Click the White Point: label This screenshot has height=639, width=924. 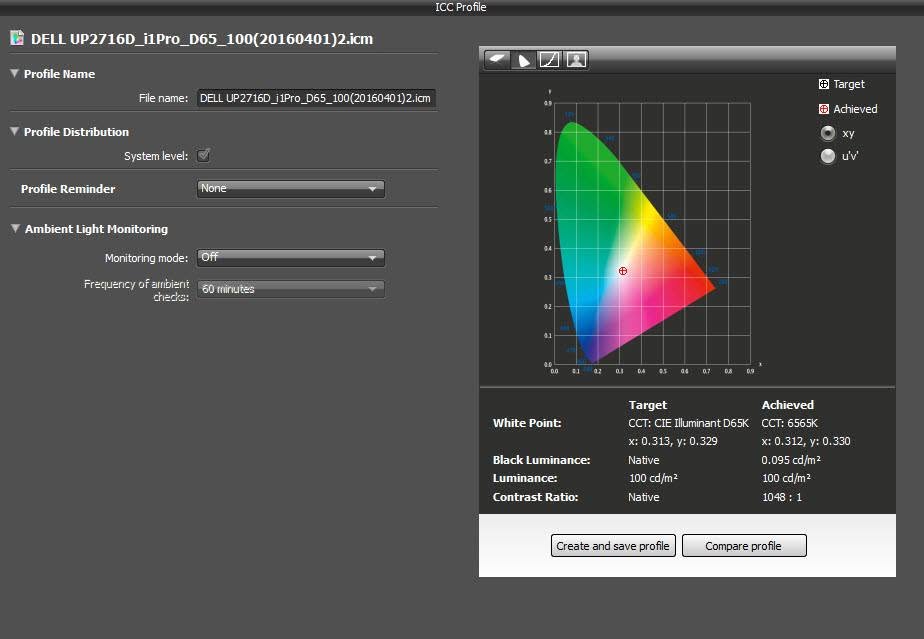point(527,423)
